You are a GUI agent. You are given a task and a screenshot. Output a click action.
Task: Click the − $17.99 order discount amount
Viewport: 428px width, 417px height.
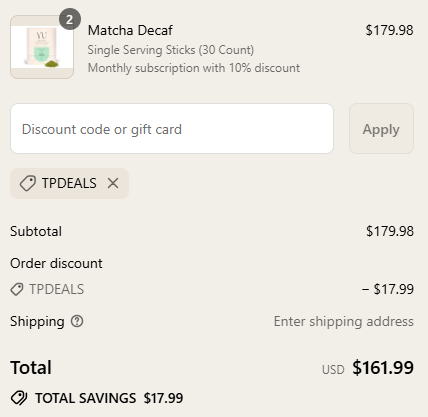click(x=388, y=289)
